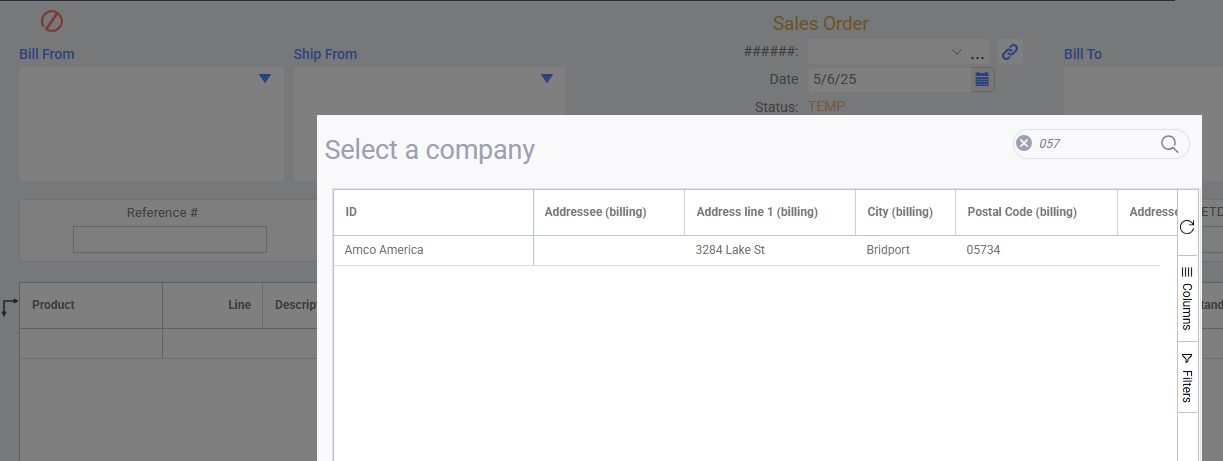1223x461 pixels.
Task: Click the Date field showing 5/6/25
Action: click(x=889, y=79)
